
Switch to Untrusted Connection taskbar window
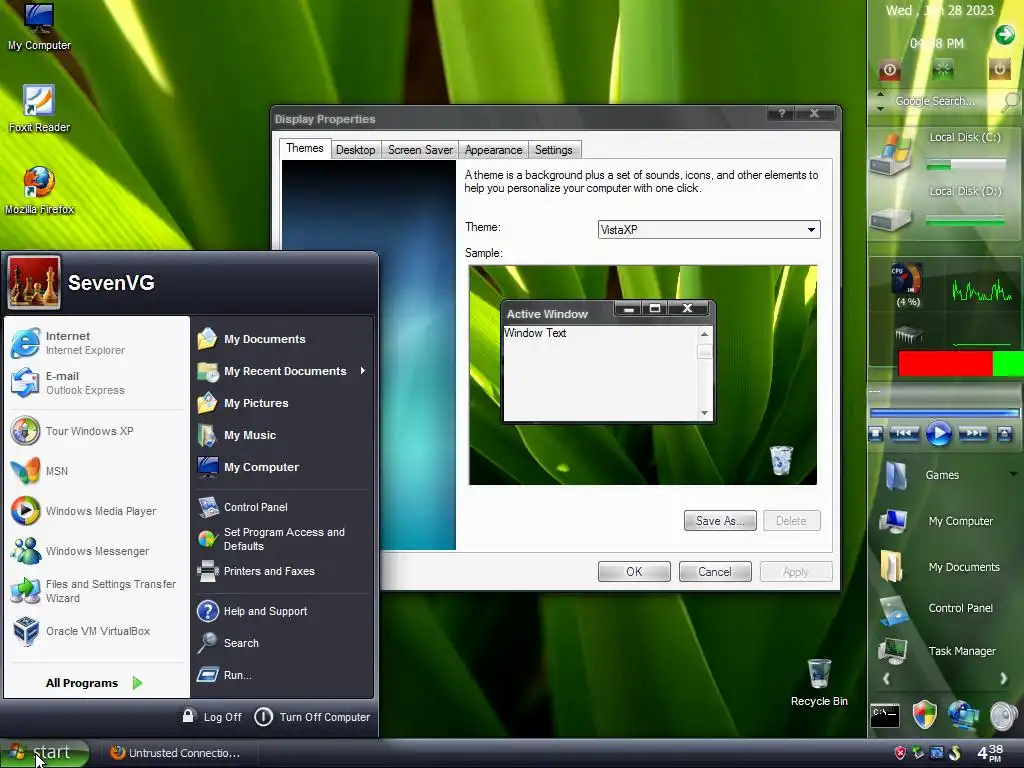click(x=178, y=753)
